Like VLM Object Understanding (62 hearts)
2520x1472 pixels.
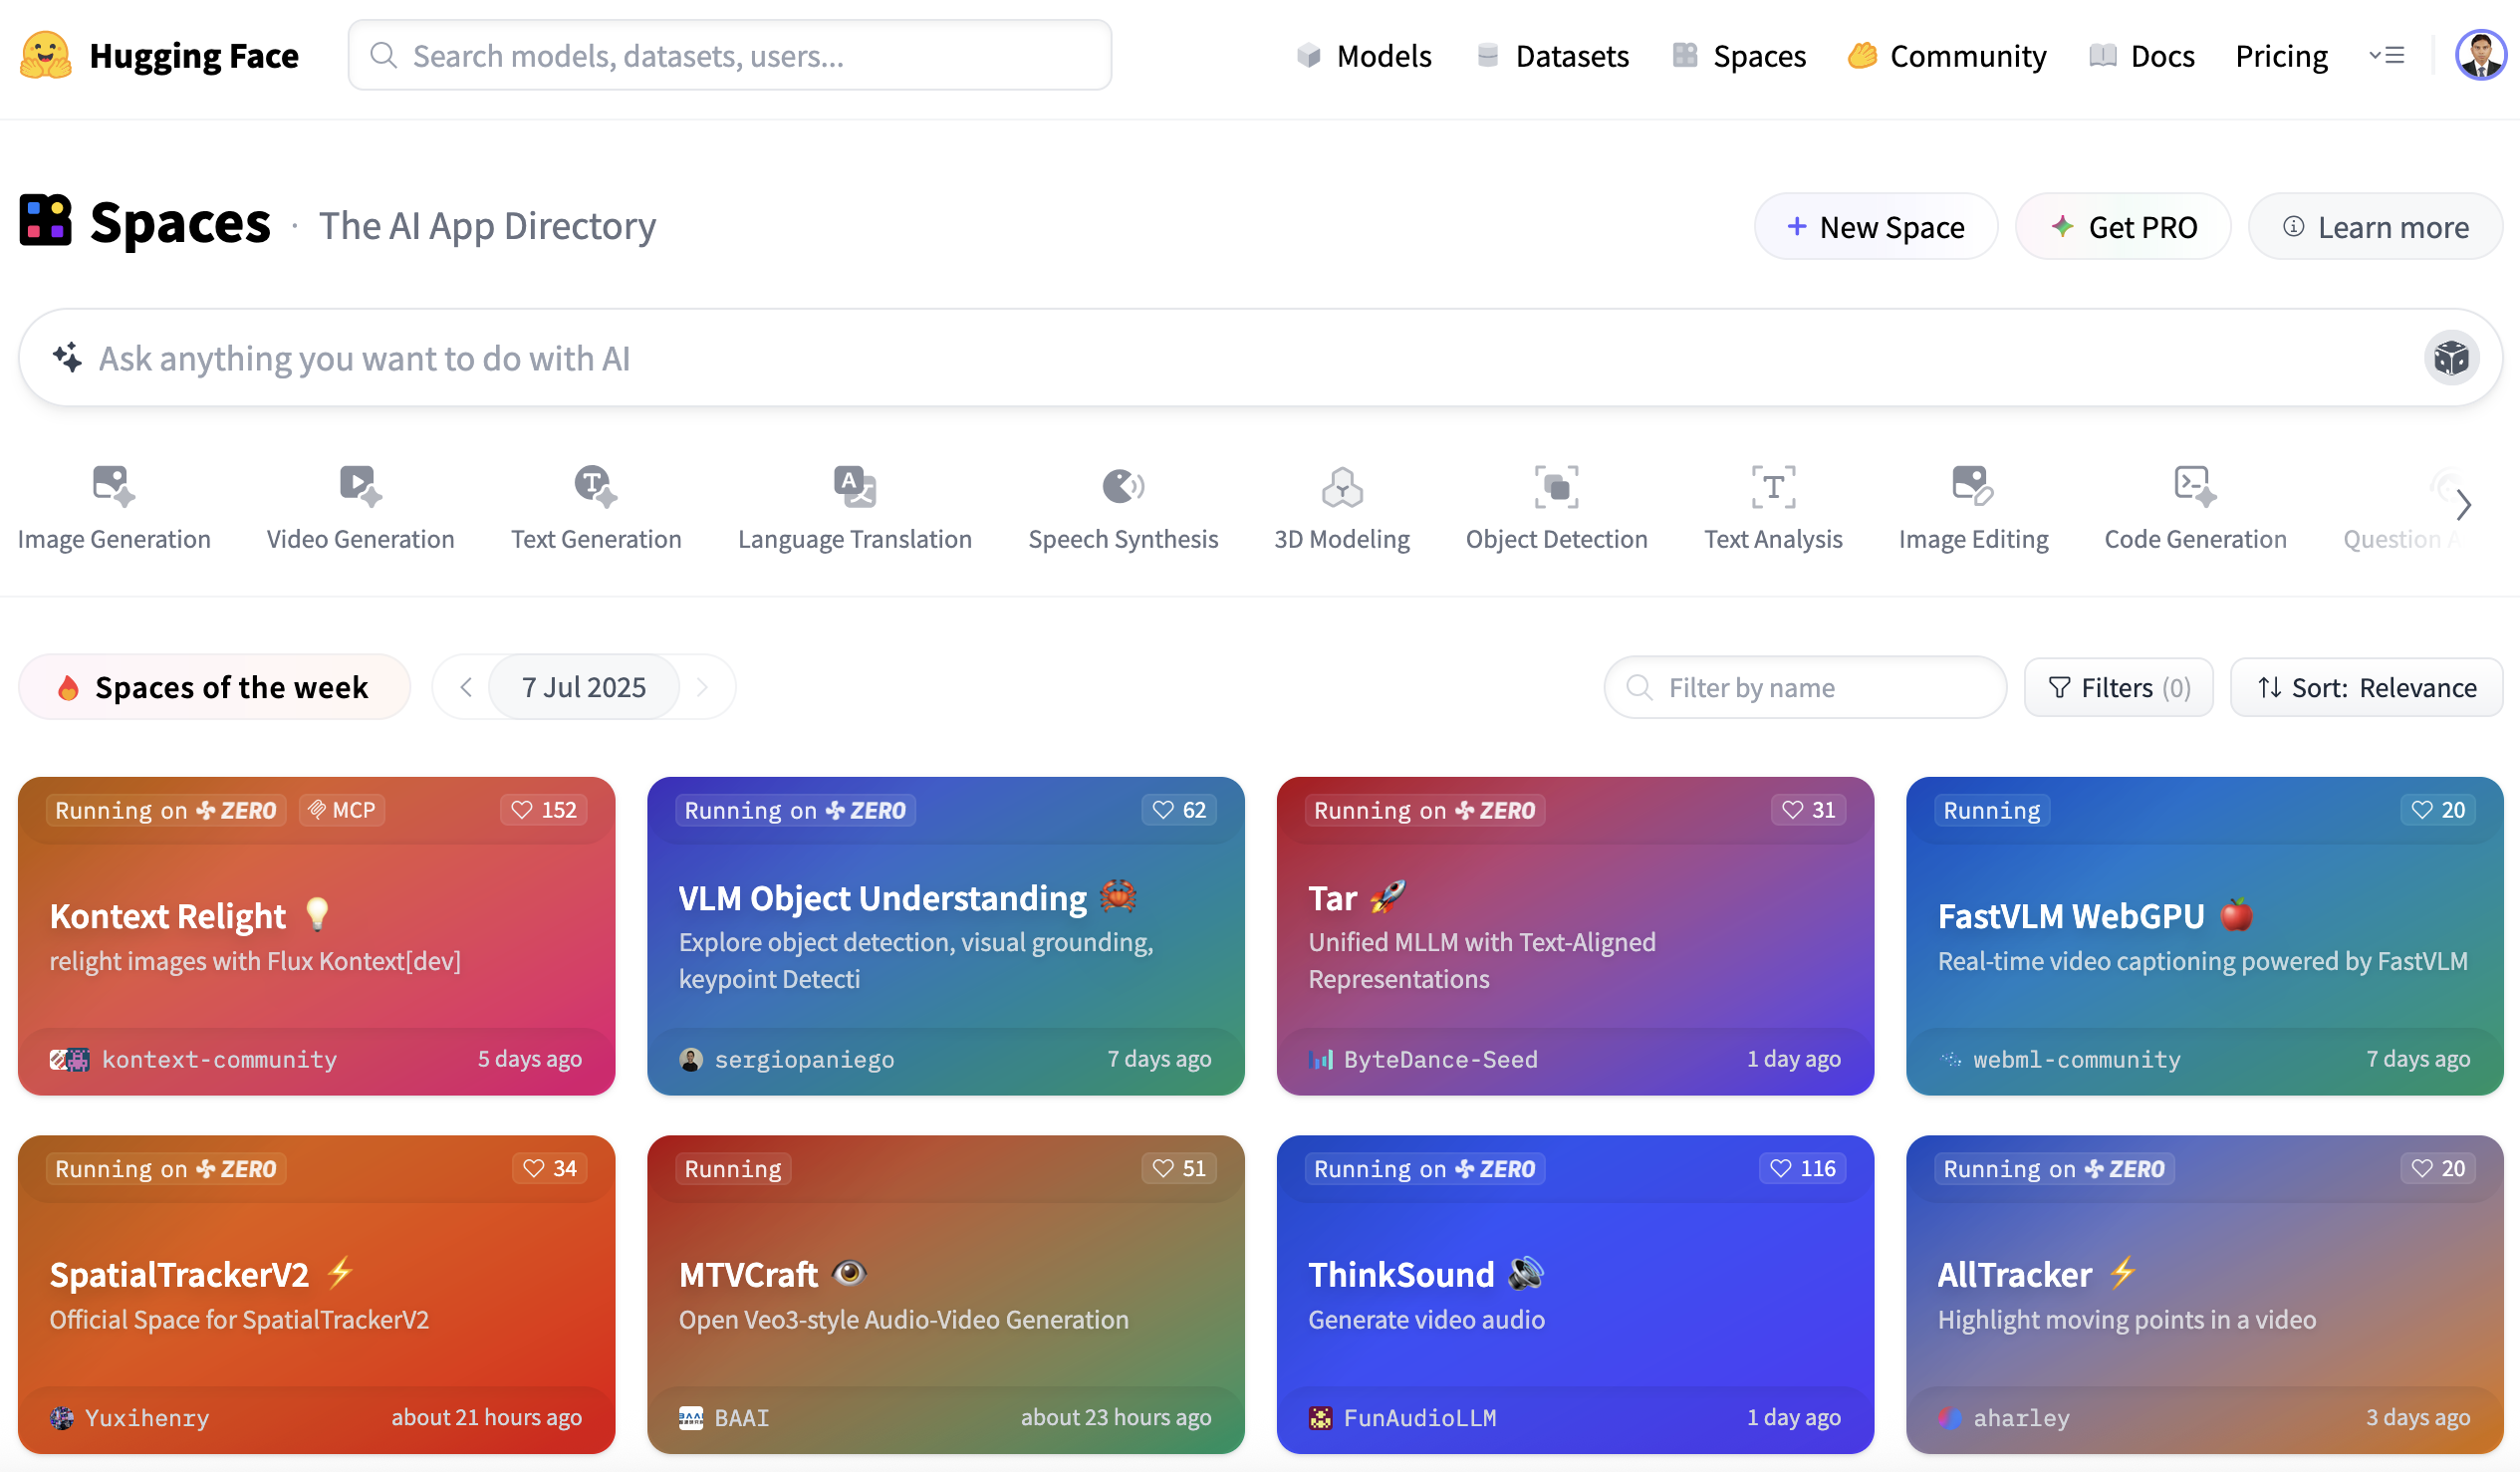point(1179,810)
